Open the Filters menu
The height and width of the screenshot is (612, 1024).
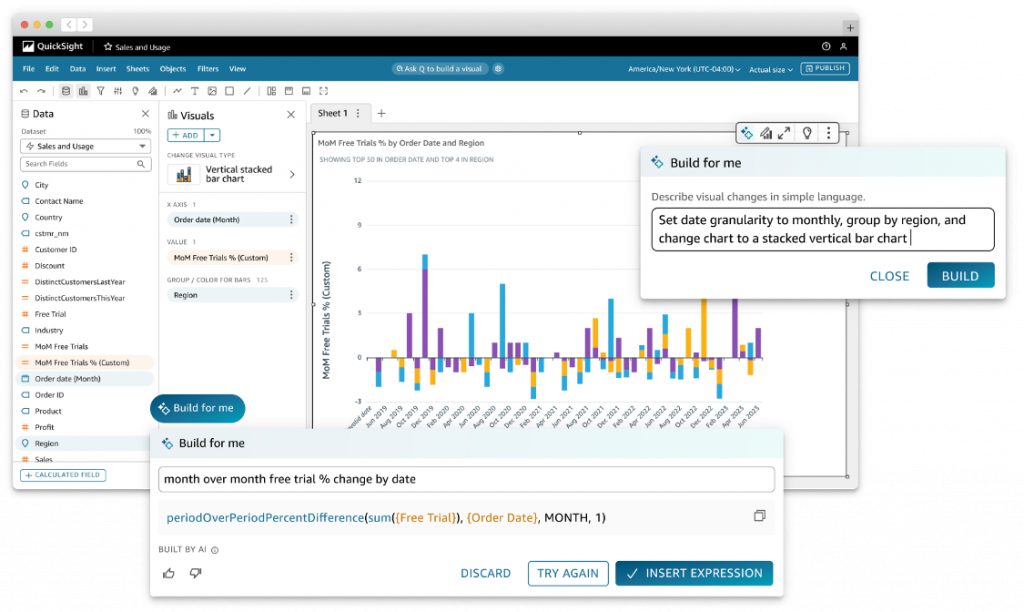pos(208,69)
